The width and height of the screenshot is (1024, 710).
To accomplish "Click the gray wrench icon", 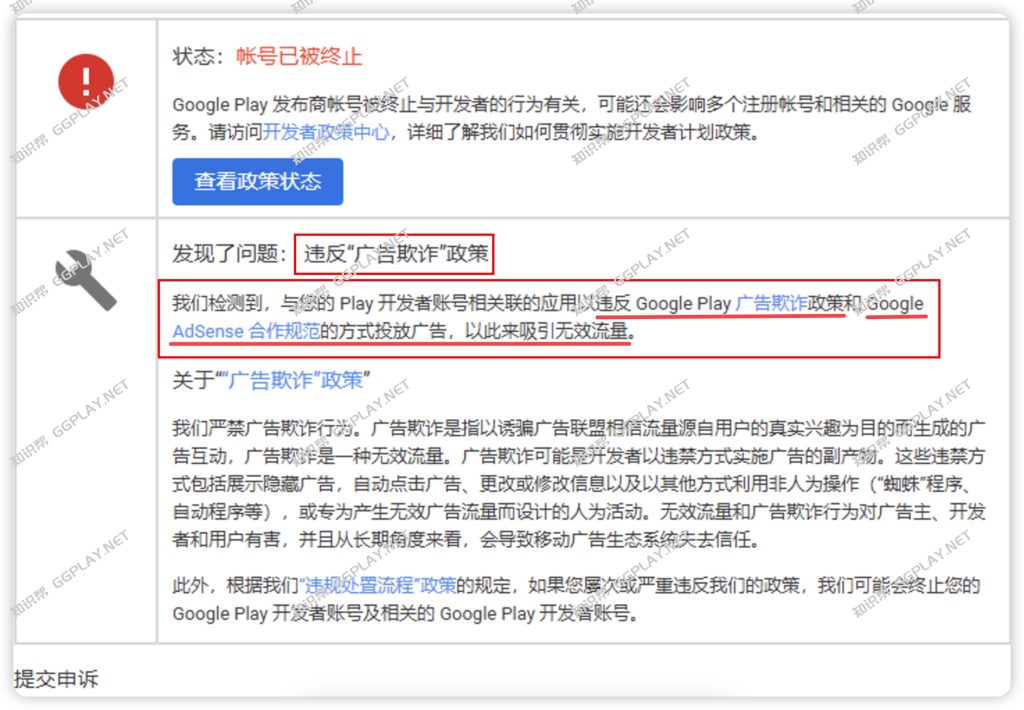I will point(86,280).
